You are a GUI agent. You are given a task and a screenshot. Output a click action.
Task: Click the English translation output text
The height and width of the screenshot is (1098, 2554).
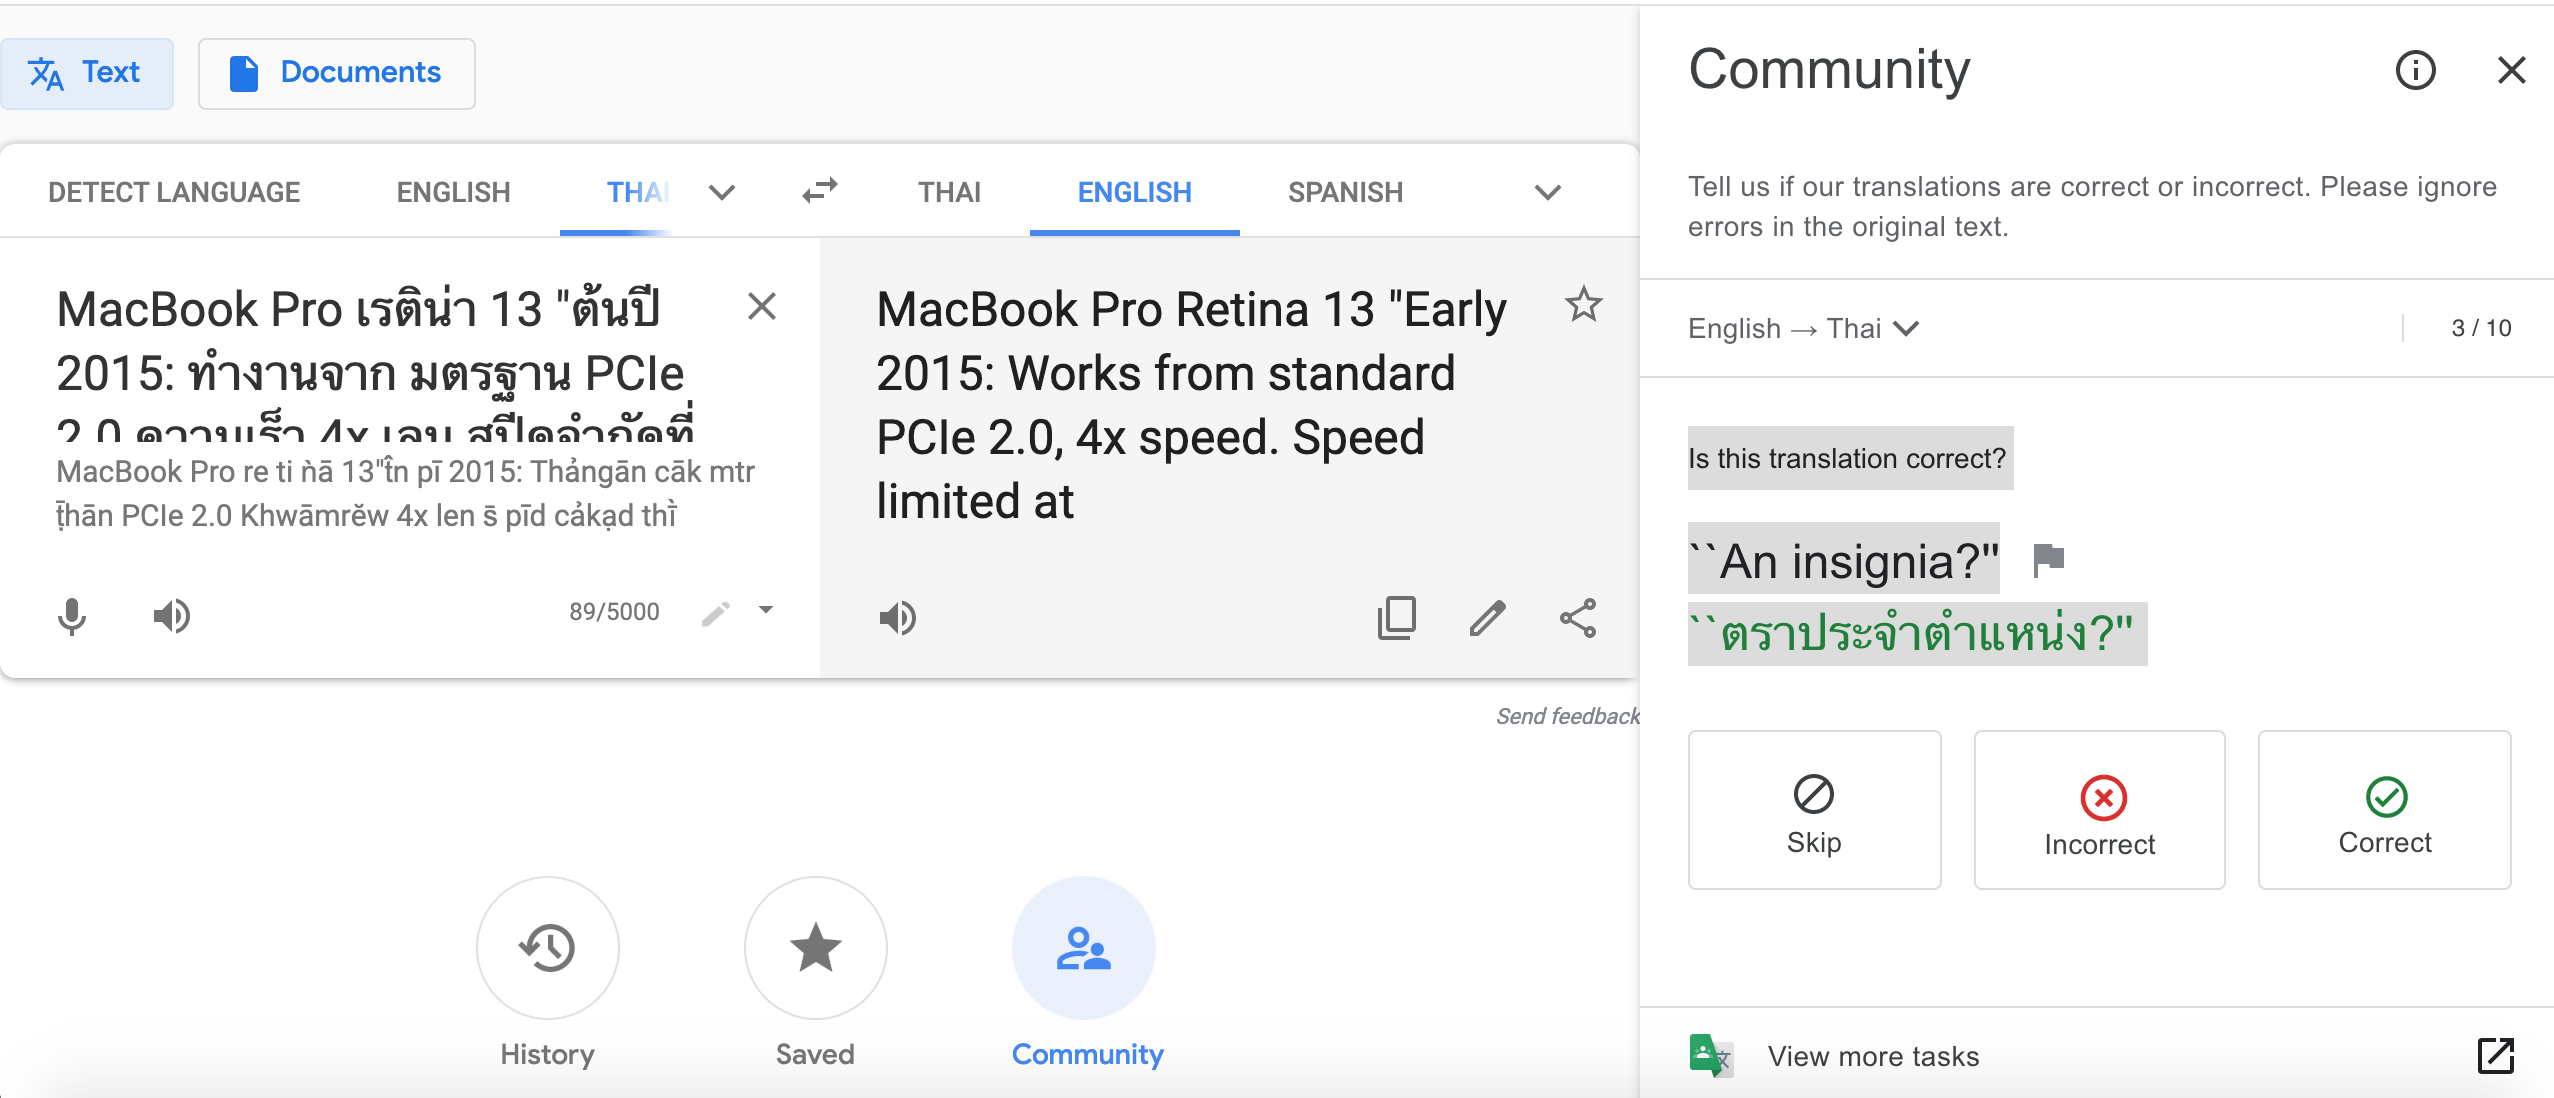pos(1191,404)
